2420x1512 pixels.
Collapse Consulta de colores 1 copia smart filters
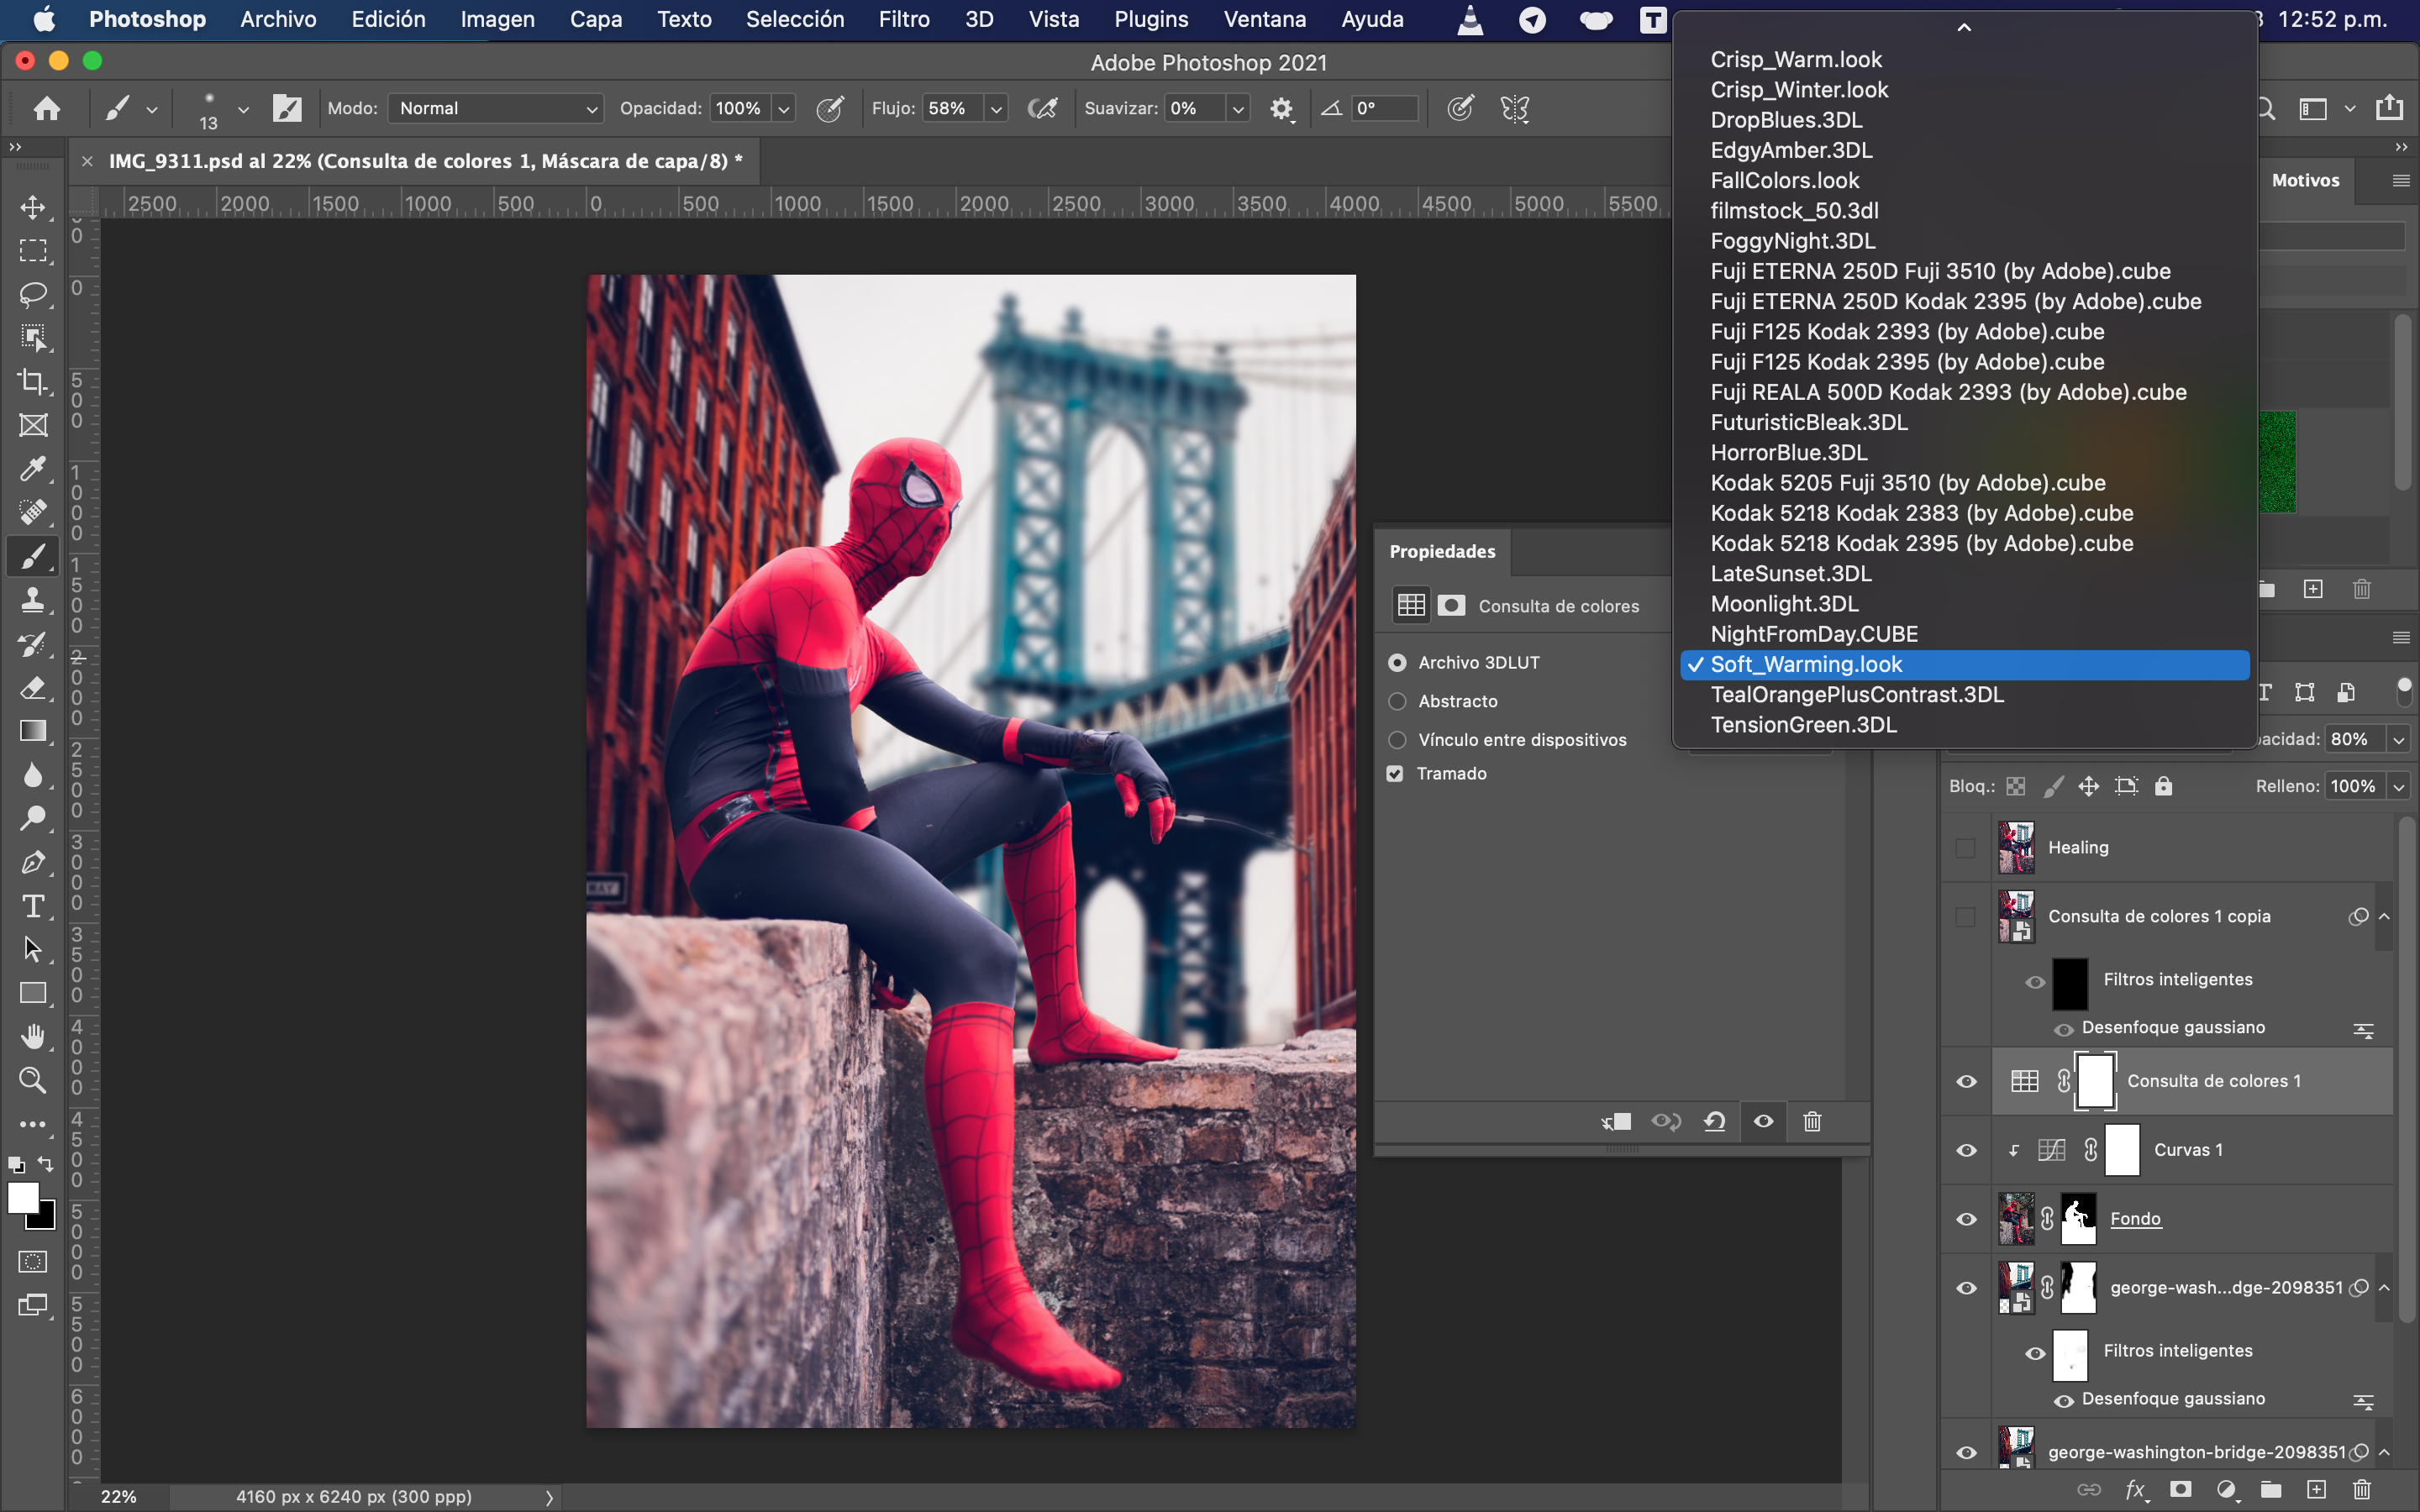[x=2384, y=917]
